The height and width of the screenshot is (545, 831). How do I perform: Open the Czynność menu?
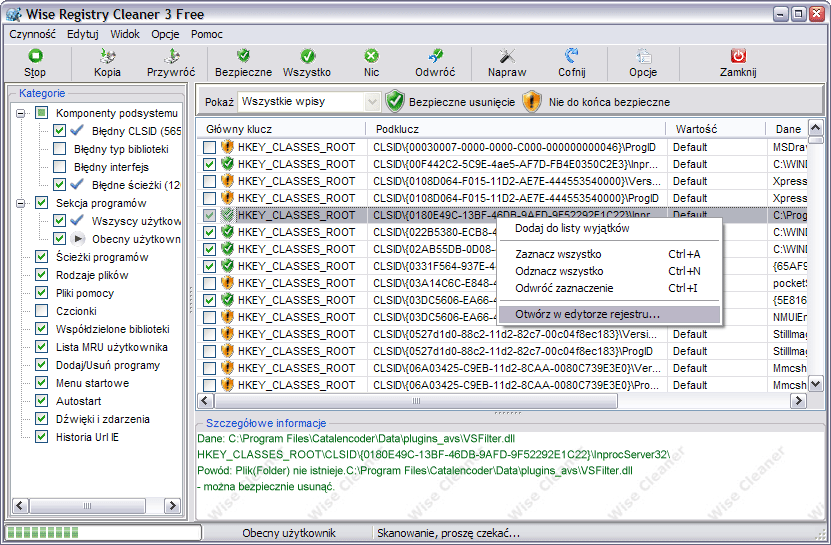[32, 34]
